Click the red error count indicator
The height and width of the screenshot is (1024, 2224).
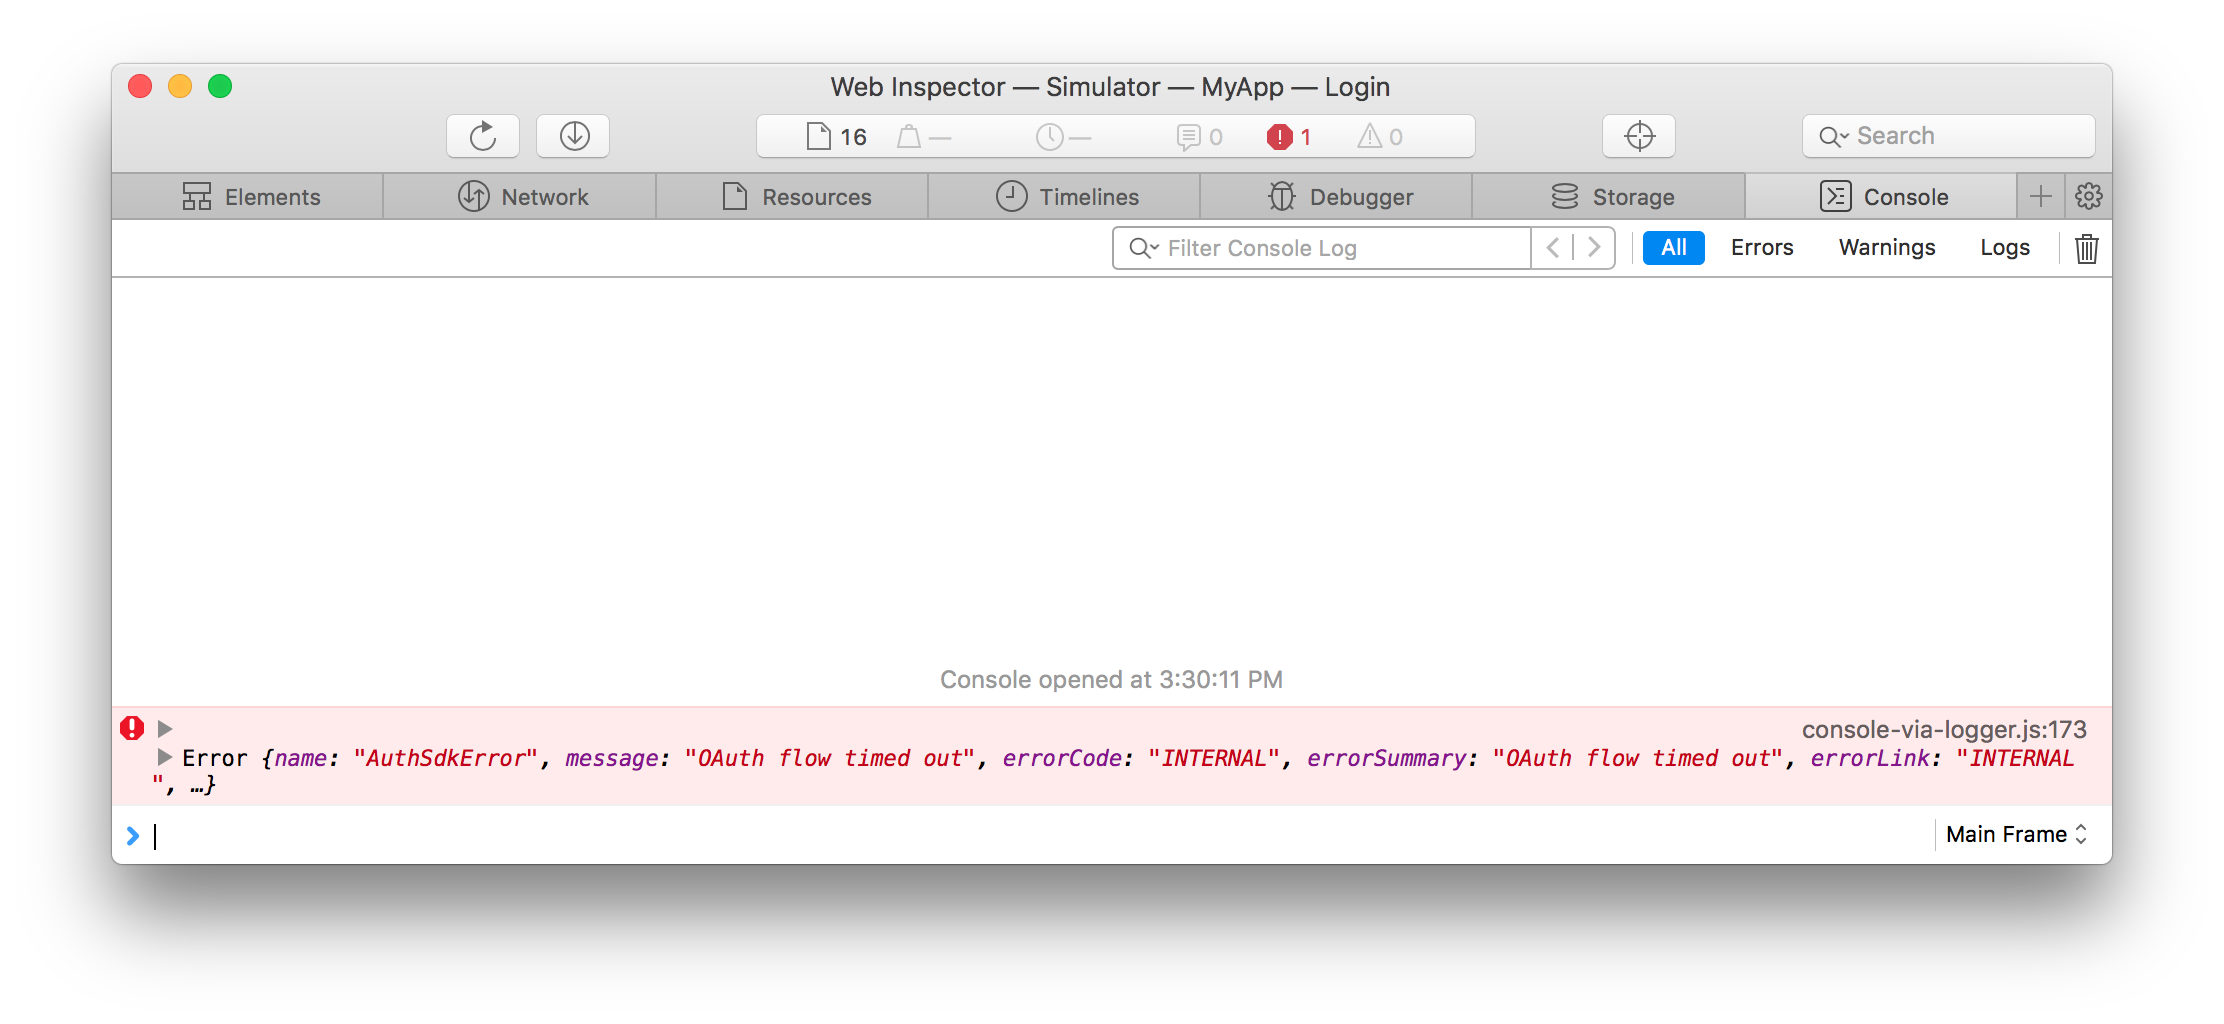(1288, 137)
